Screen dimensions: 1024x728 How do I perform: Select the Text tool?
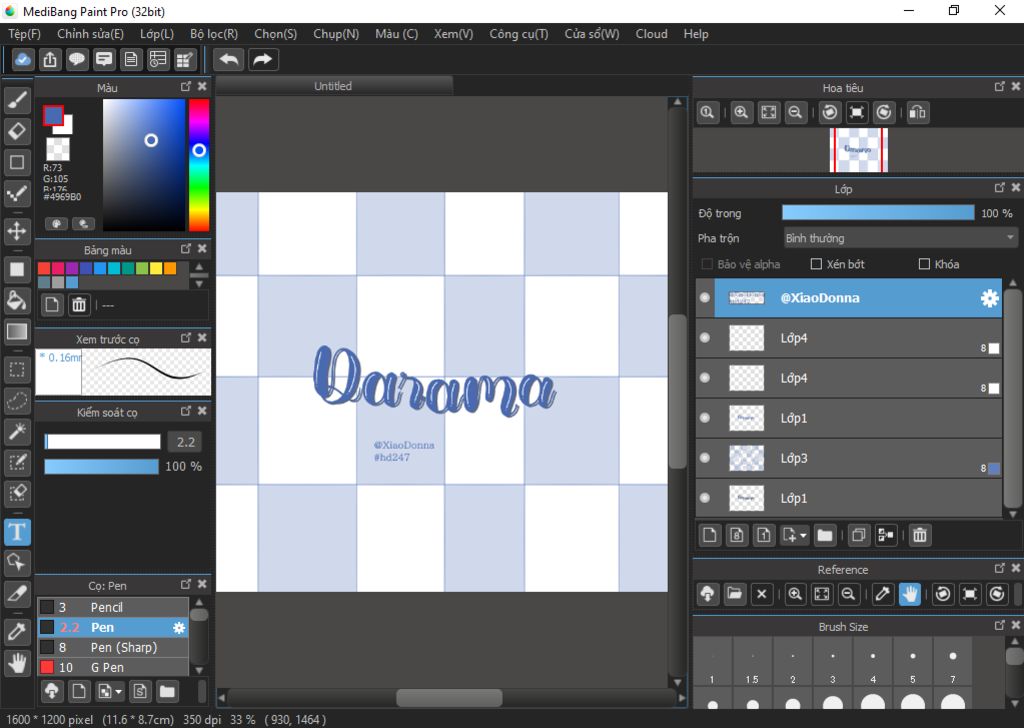[17, 531]
